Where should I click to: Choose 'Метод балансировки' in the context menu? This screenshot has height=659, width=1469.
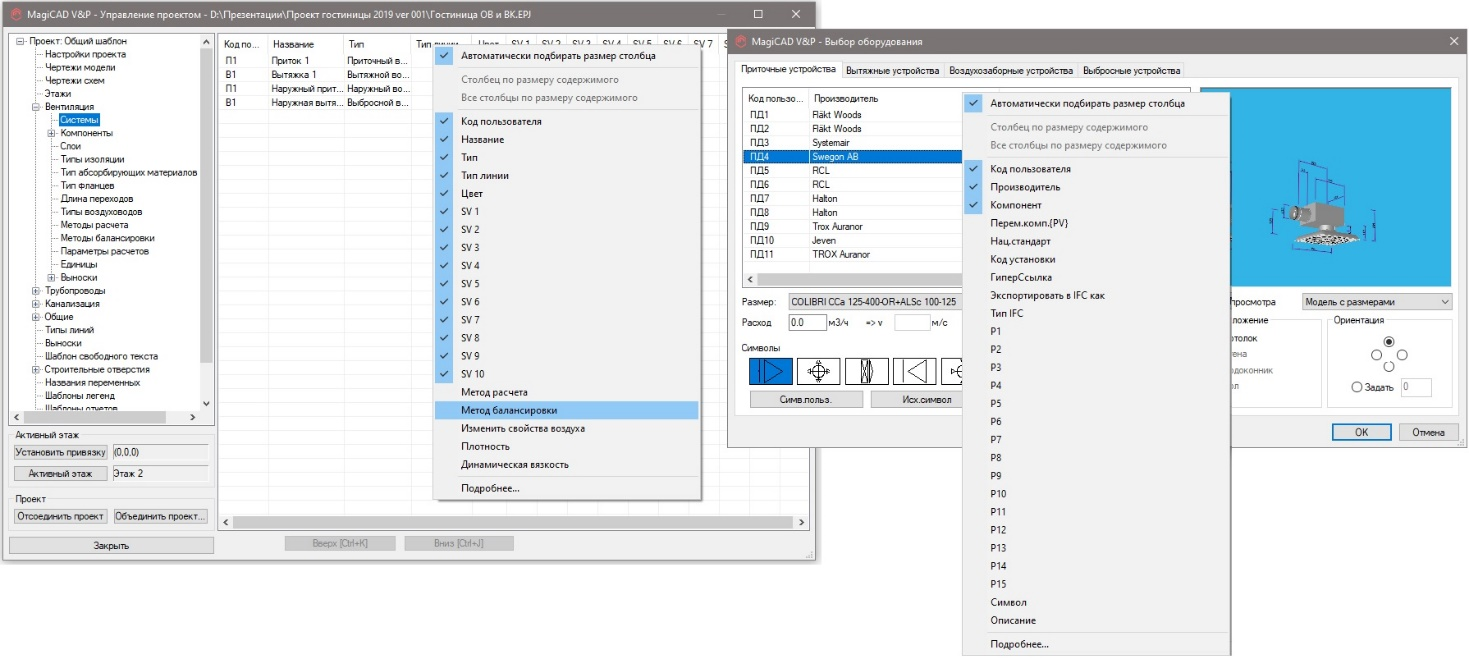[509, 410]
